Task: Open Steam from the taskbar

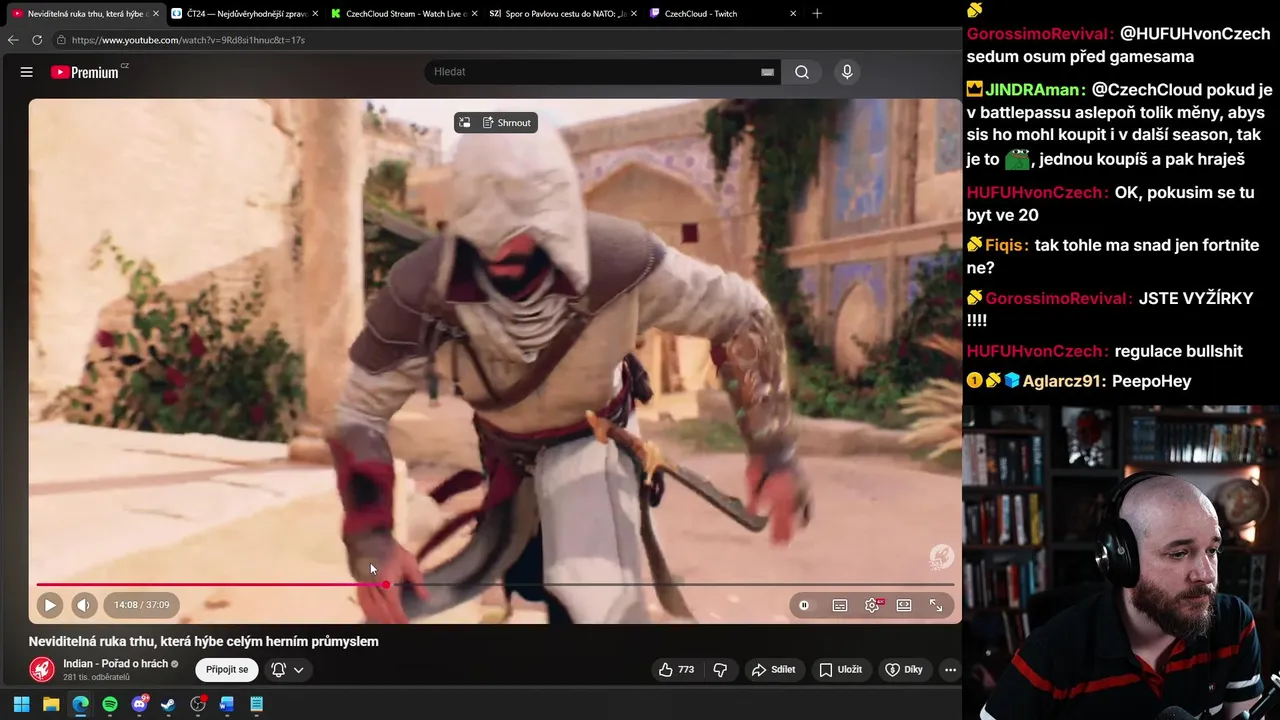Action: click(x=168, y=704)
